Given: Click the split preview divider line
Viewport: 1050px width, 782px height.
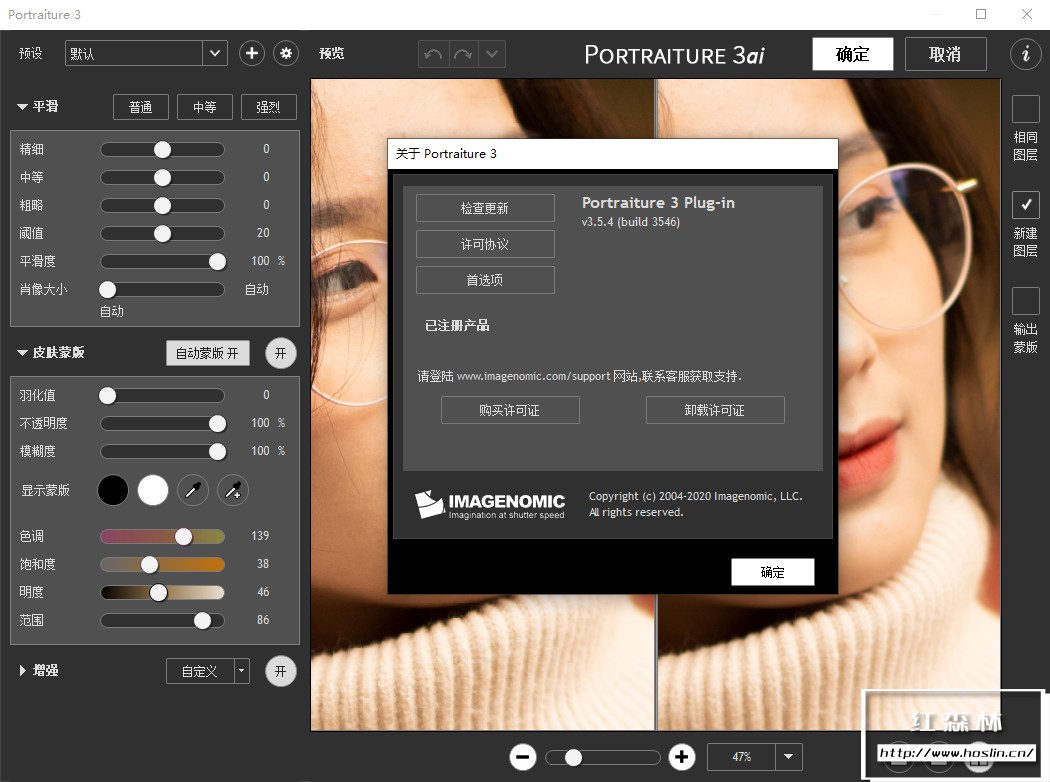Looking at the screenshot, I should point(656,404).
